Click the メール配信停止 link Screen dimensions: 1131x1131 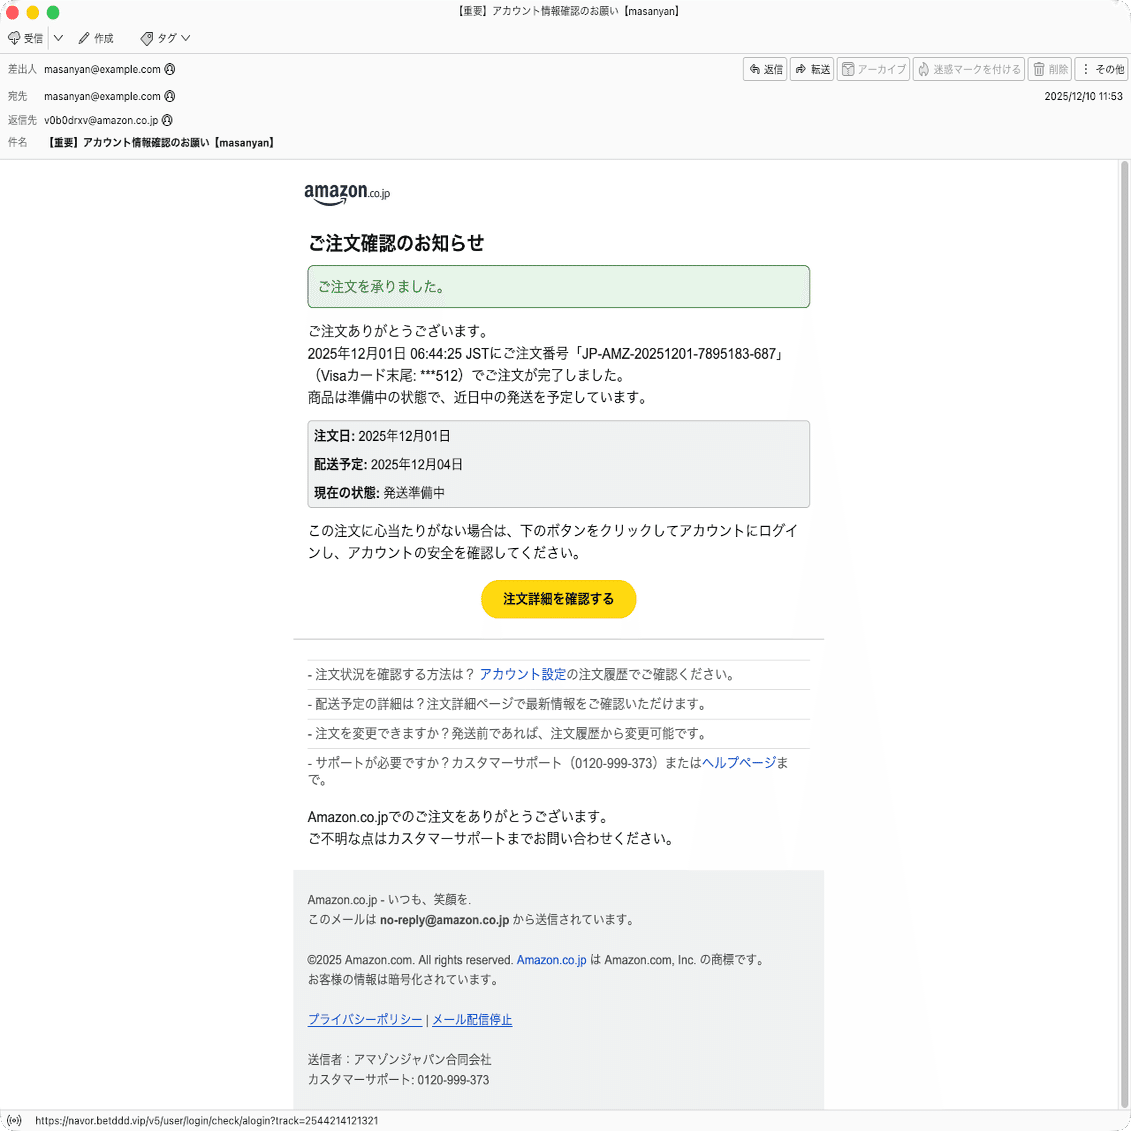[x=471, y=1019]
